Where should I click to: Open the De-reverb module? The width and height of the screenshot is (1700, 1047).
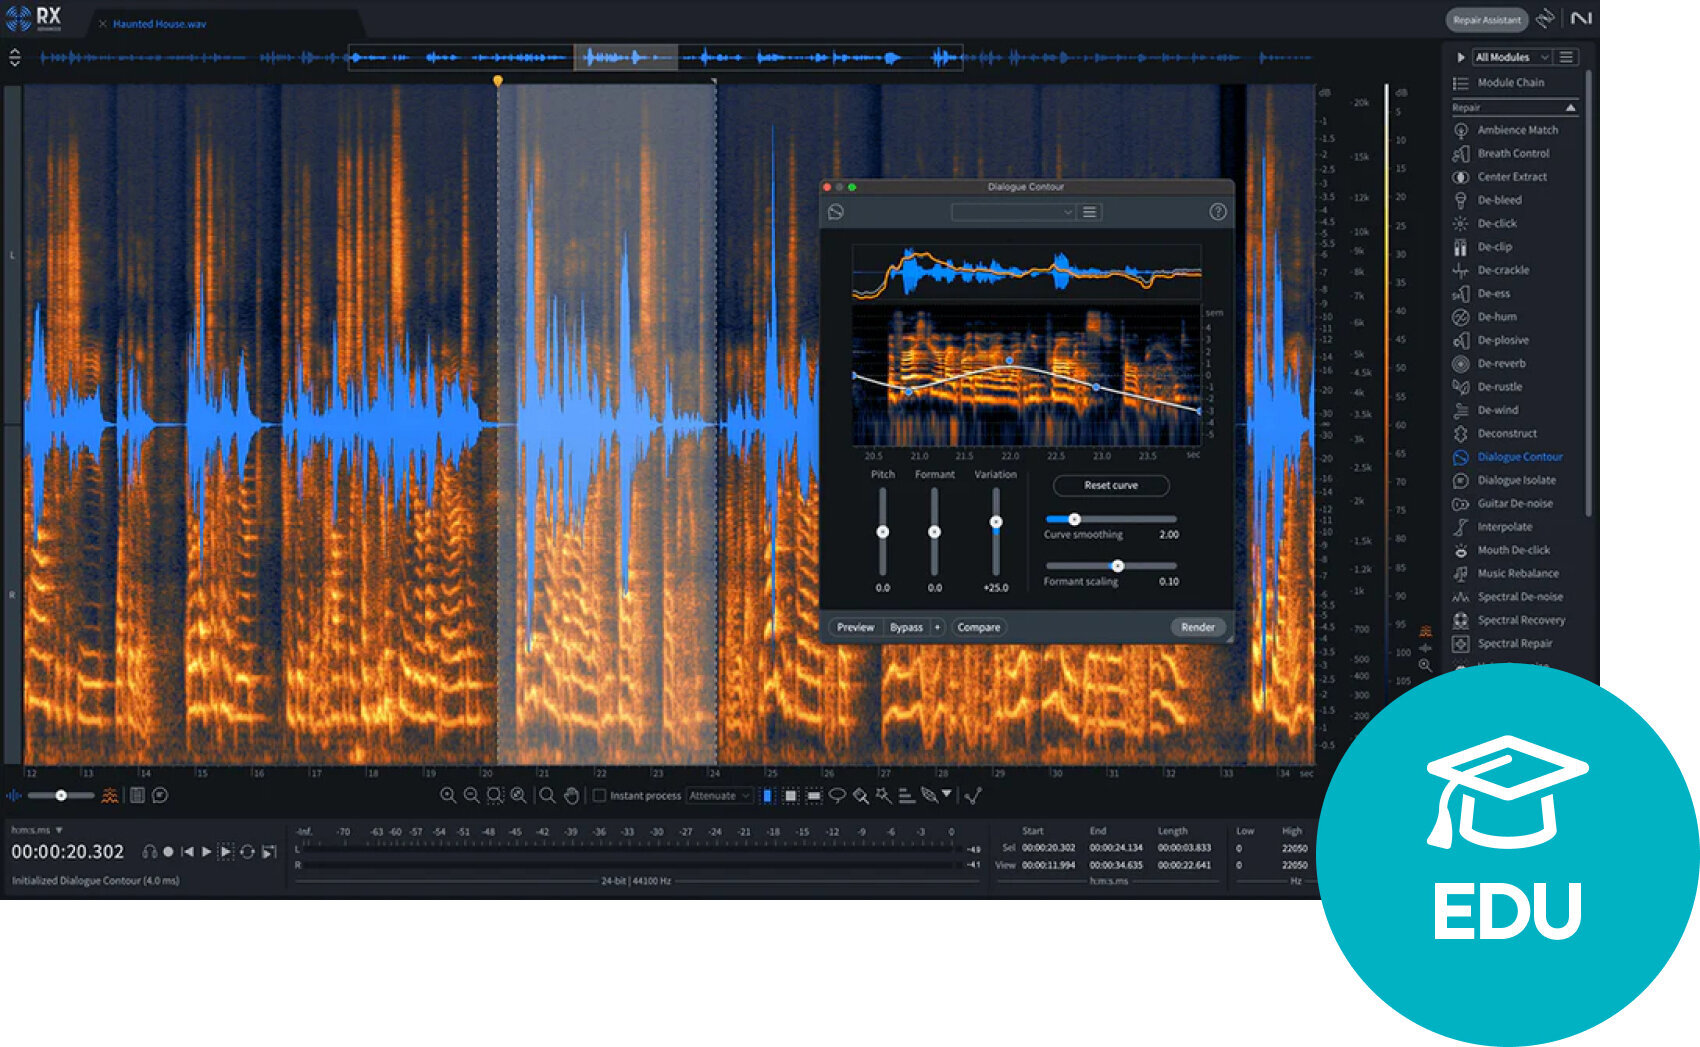point(1501,363)
